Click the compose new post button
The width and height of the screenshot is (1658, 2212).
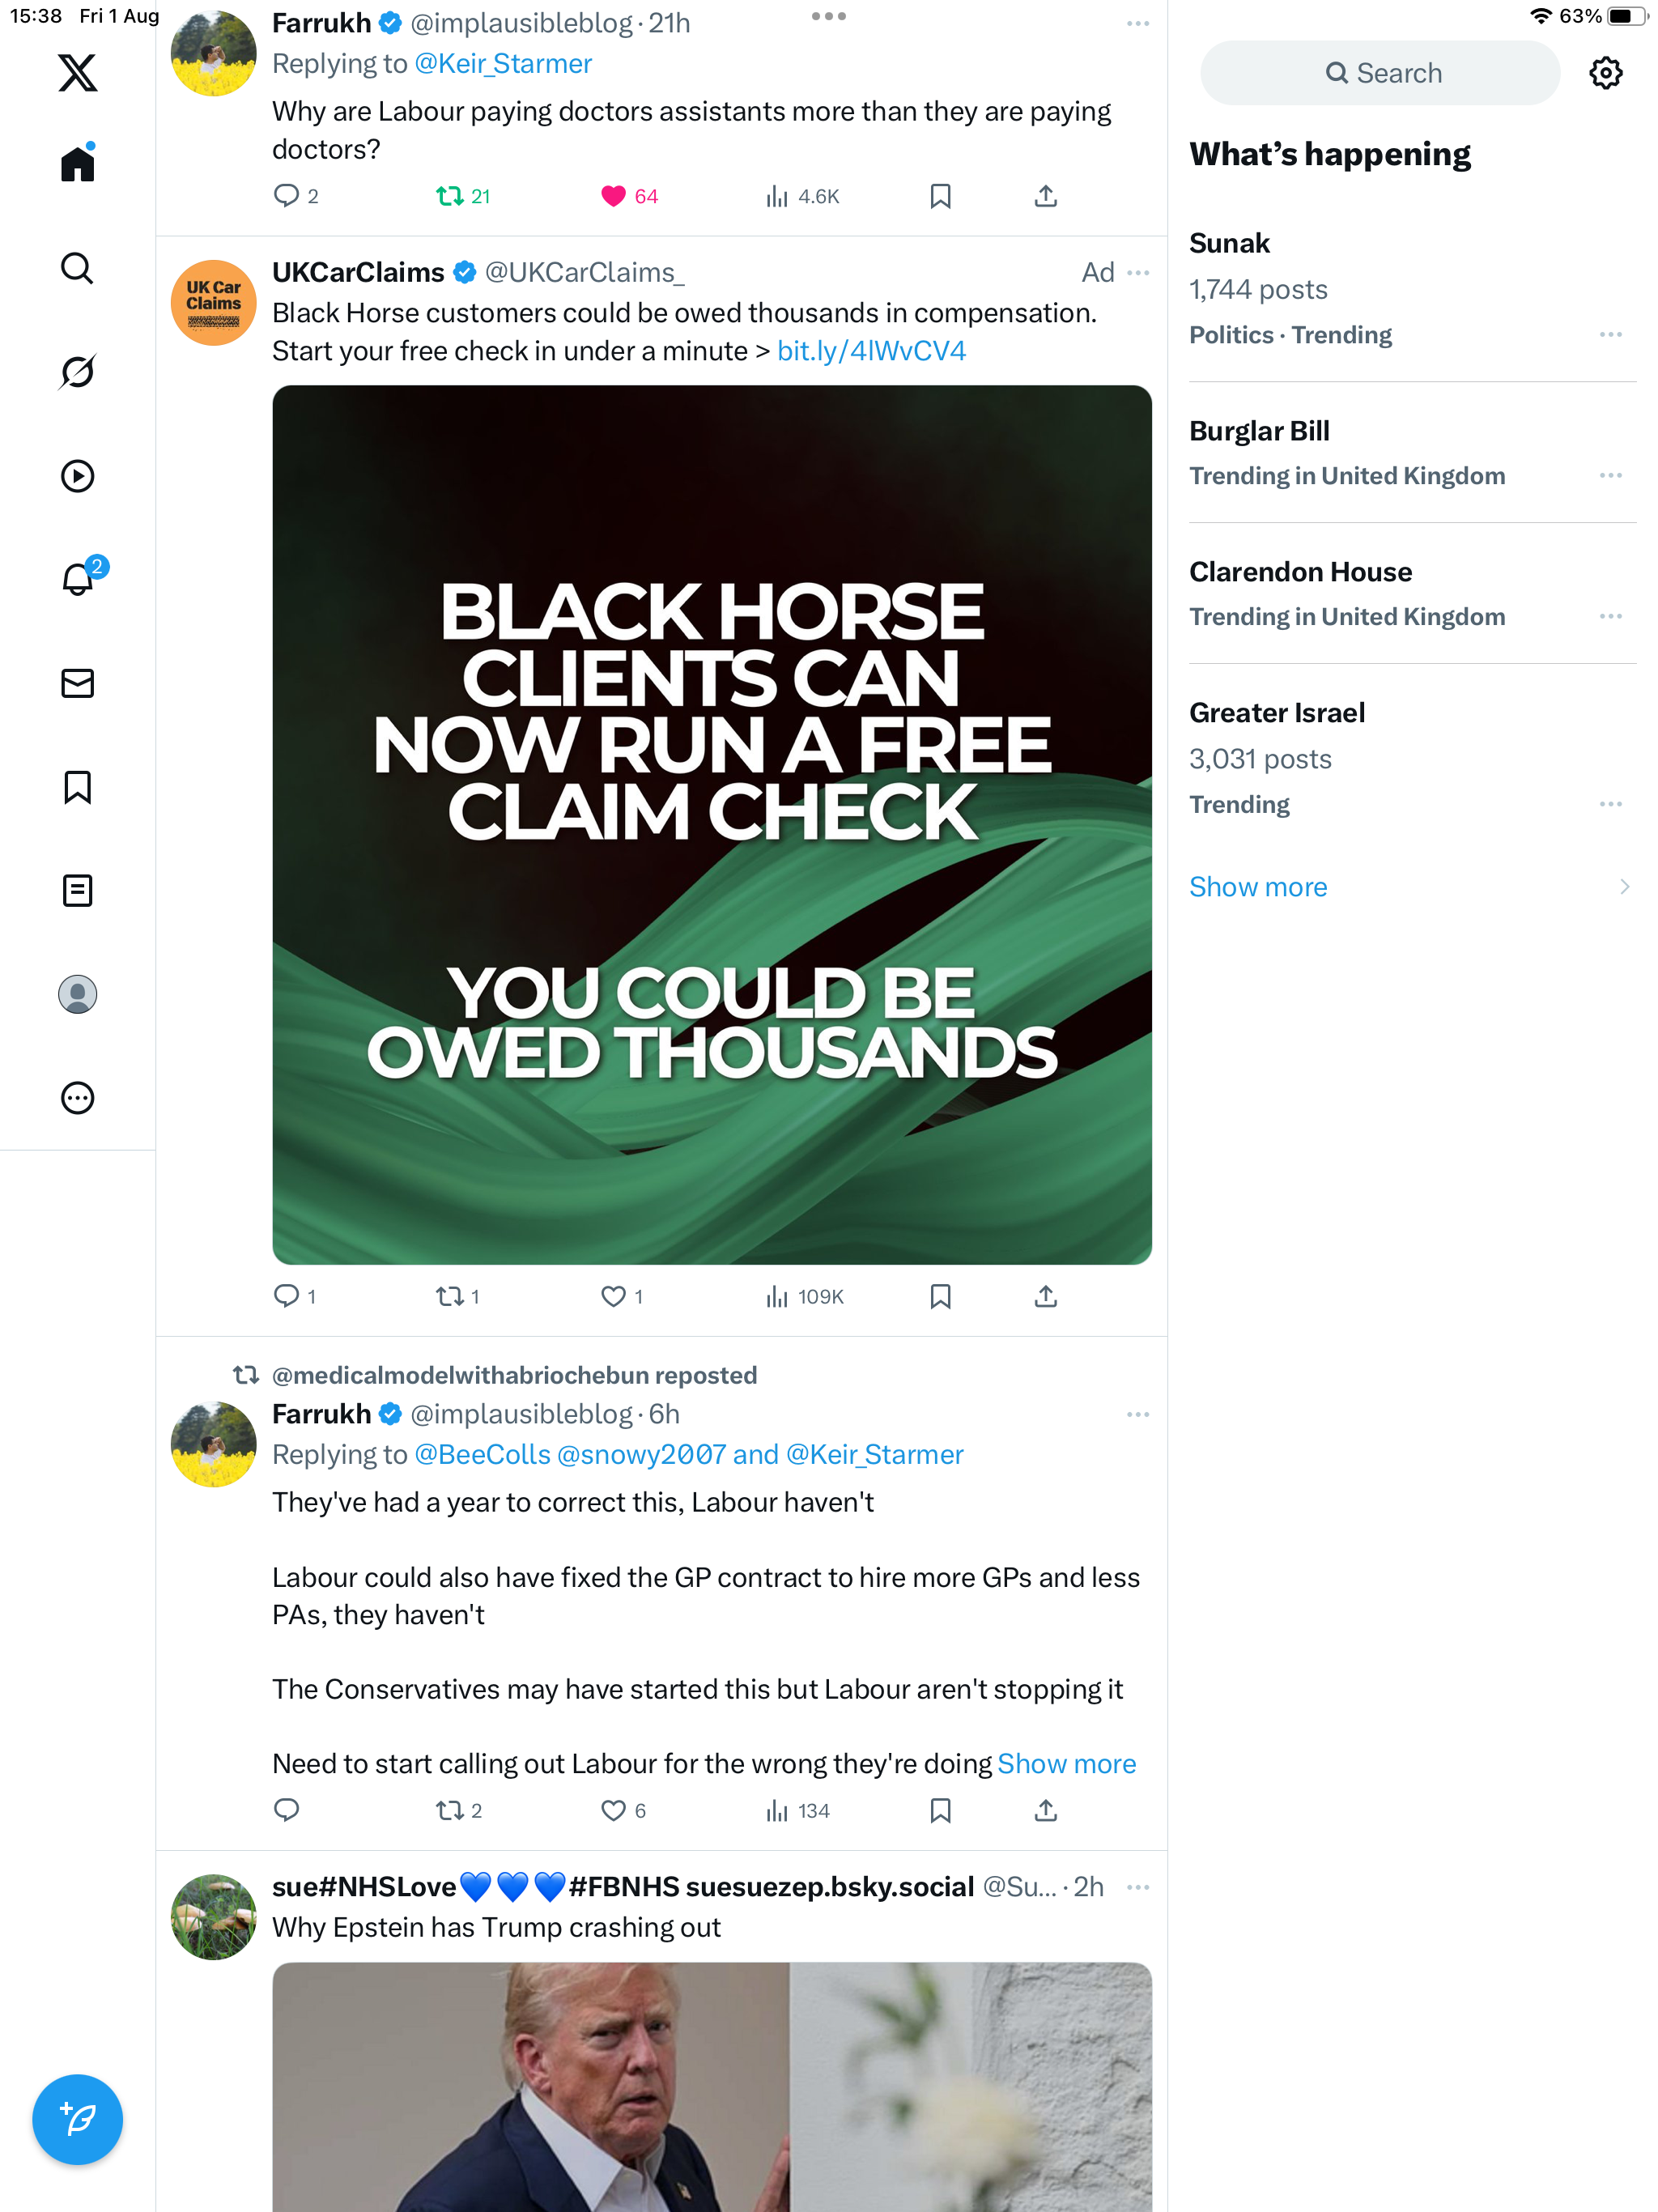(x=77, y=2119)
